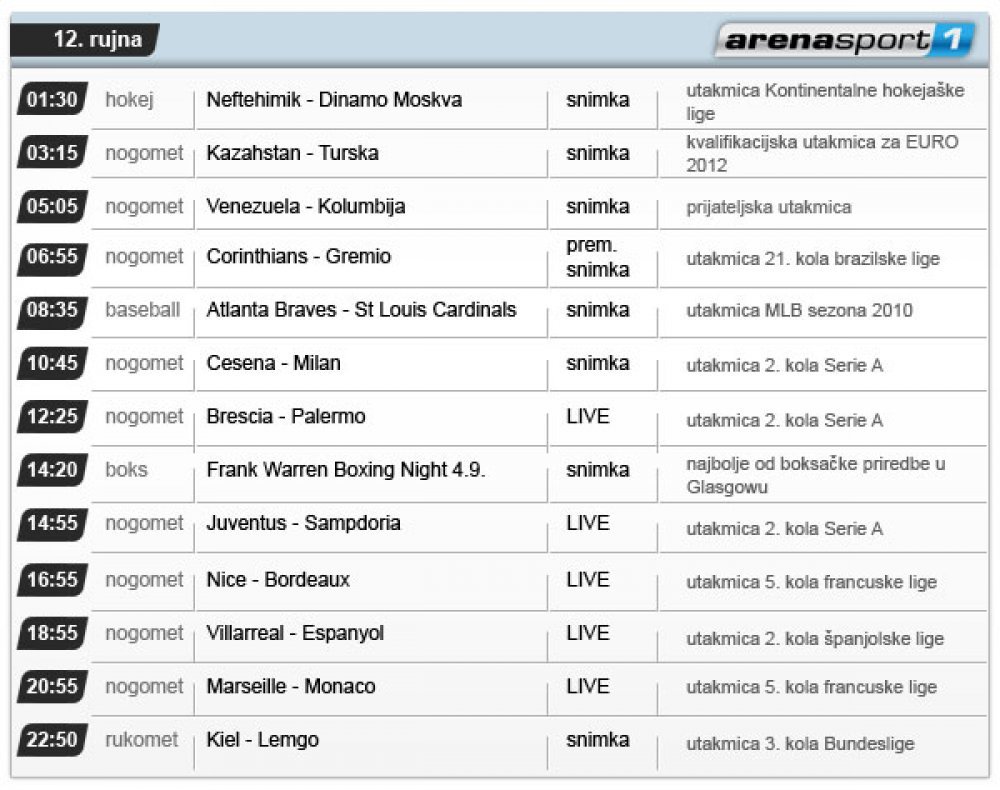Click nogomet label in Juventus row
The image size is (1000, 790).
coord(144,523)
